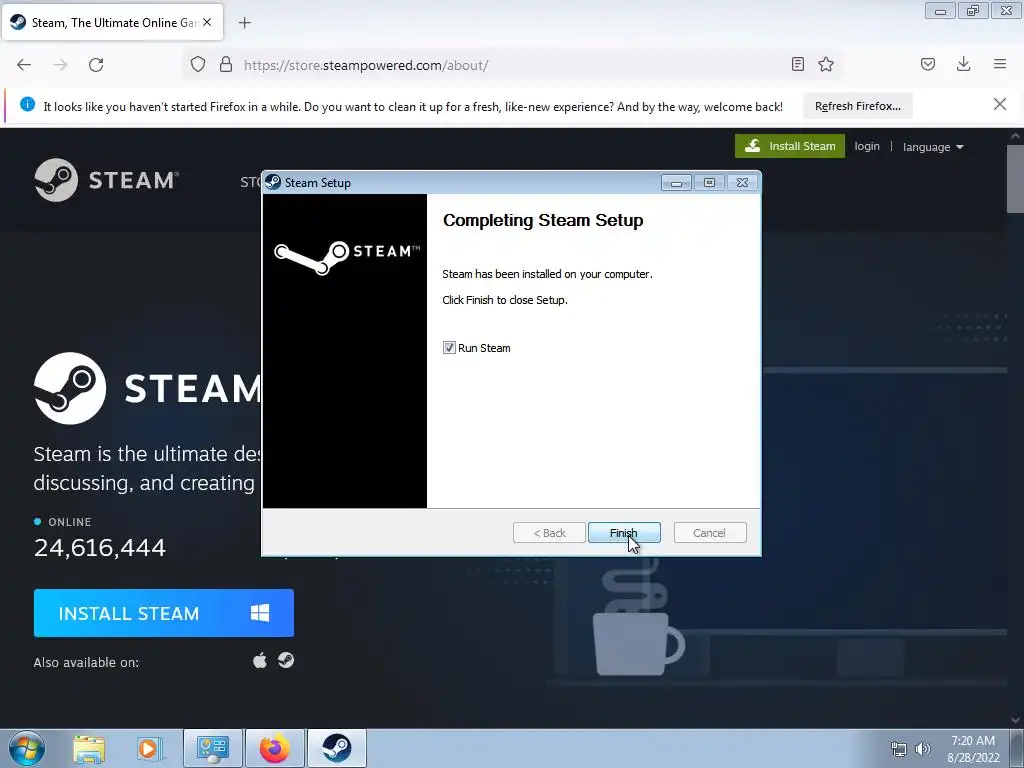This screenshot has height=768, width=1024.
Task: Open Firefox downloads panel
Action: [x=963, y=64]
